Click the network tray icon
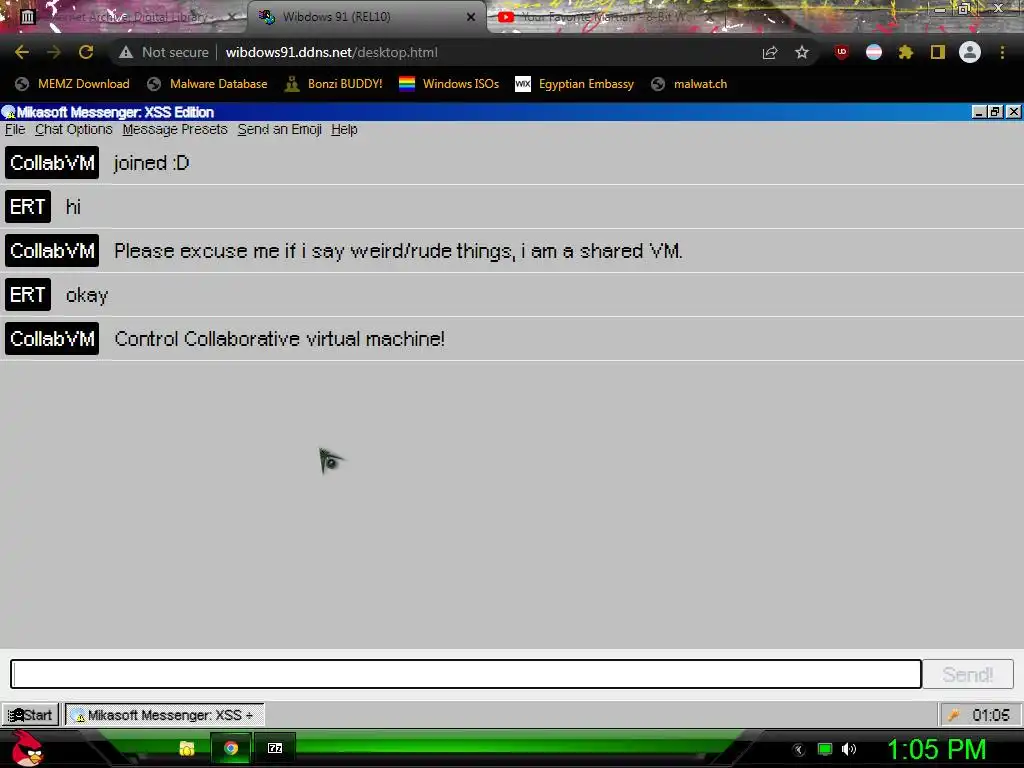 [825, 749]
